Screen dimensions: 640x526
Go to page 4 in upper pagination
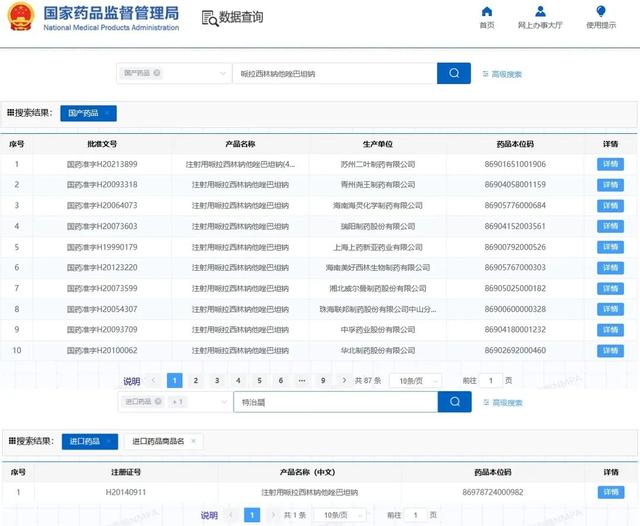pos(238,380)
